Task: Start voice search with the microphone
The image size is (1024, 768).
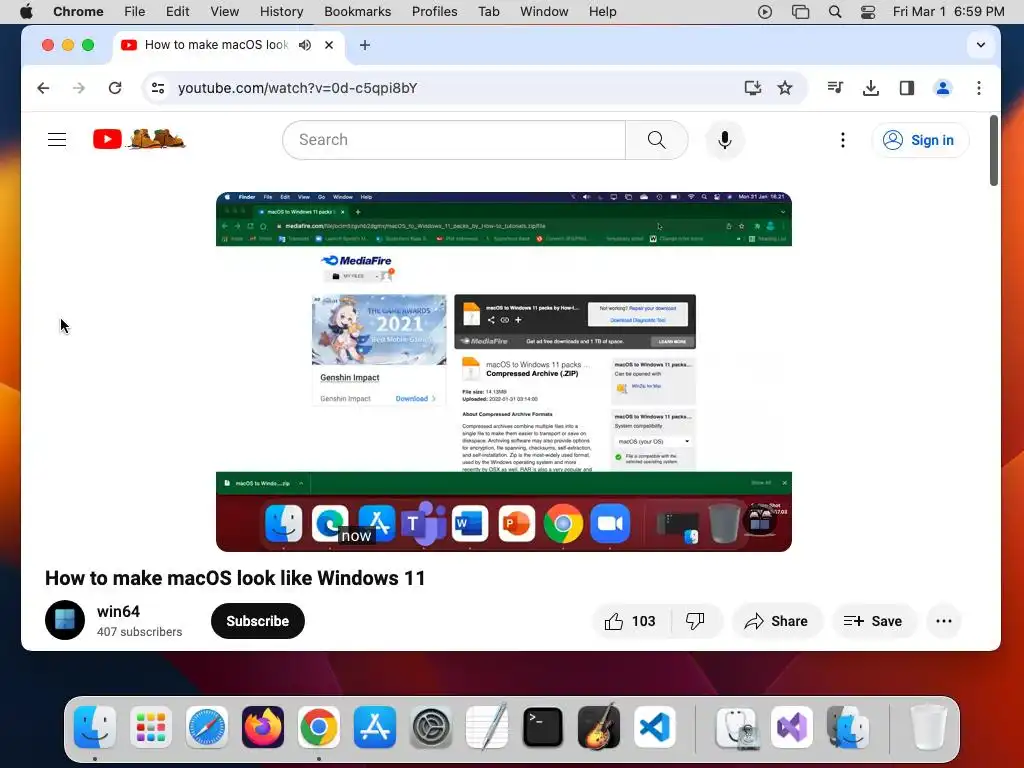Action: pyautogui.click(x=724, y=140)
